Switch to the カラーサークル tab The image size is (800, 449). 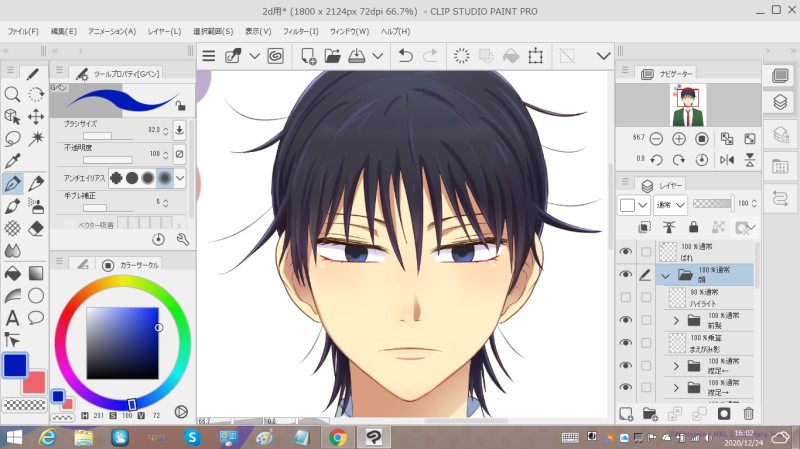[x=132, y=265]
